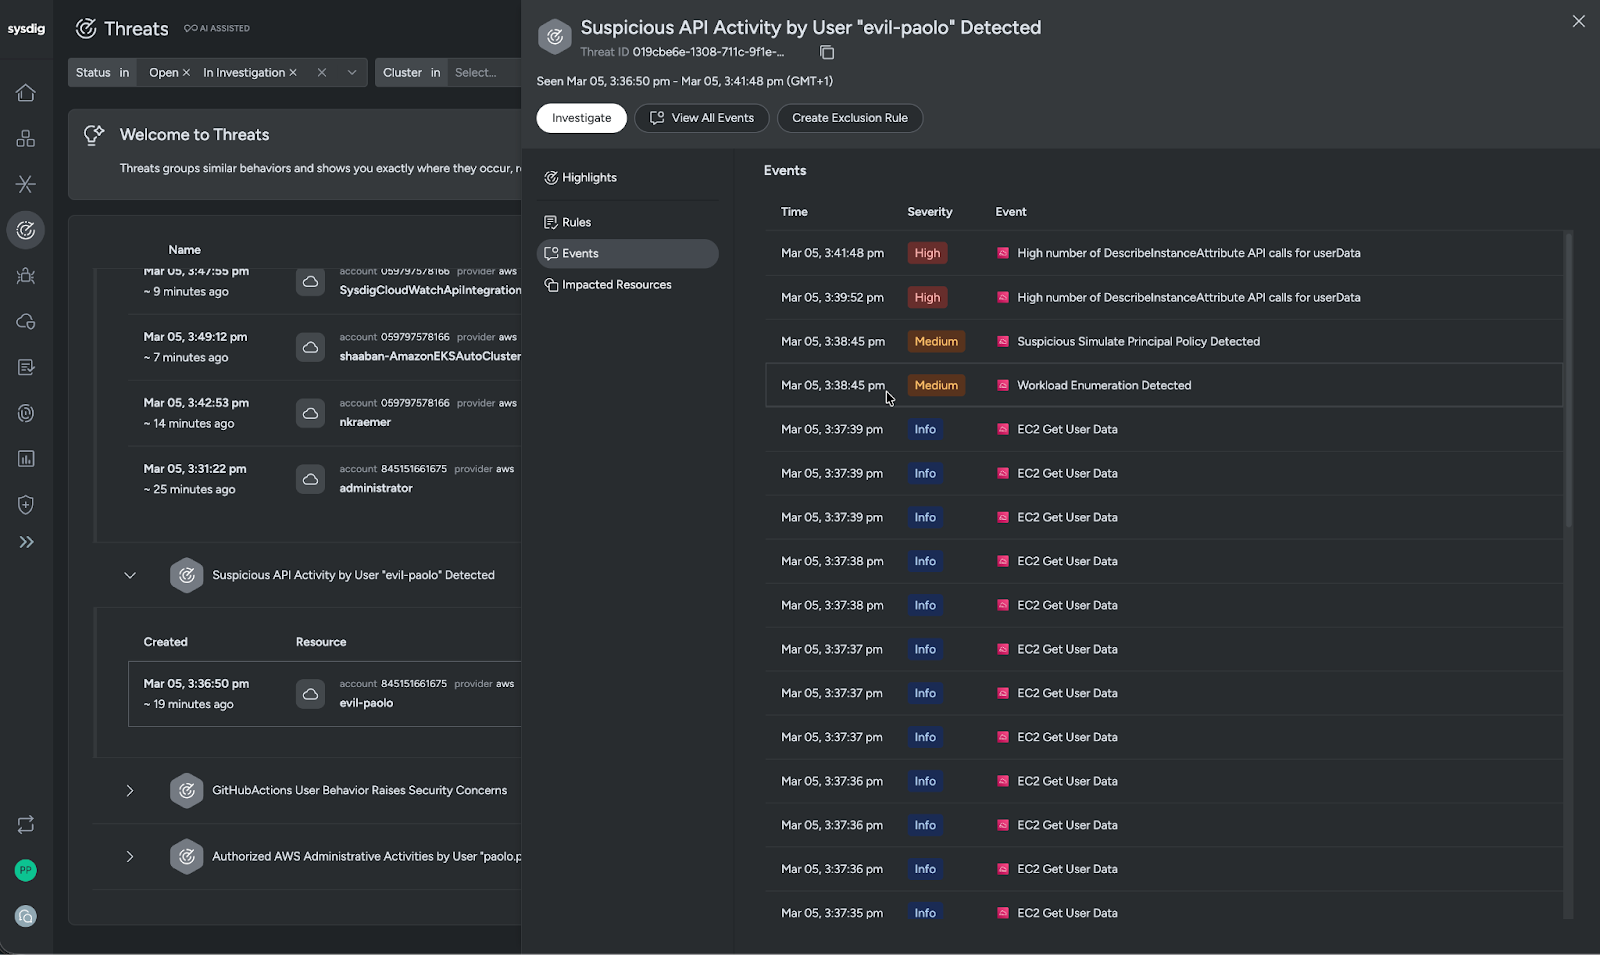Close the threat detail panel

tap(1578, 21)
